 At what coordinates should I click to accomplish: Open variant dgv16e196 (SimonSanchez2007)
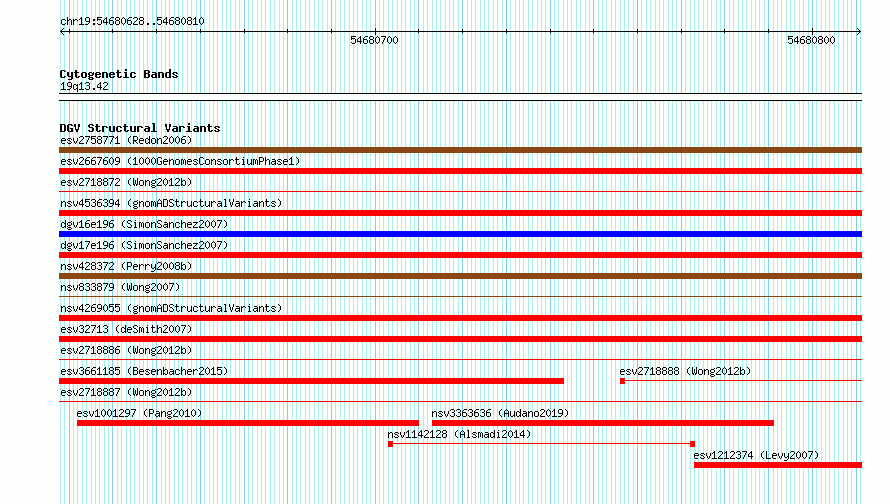[144, 224]
